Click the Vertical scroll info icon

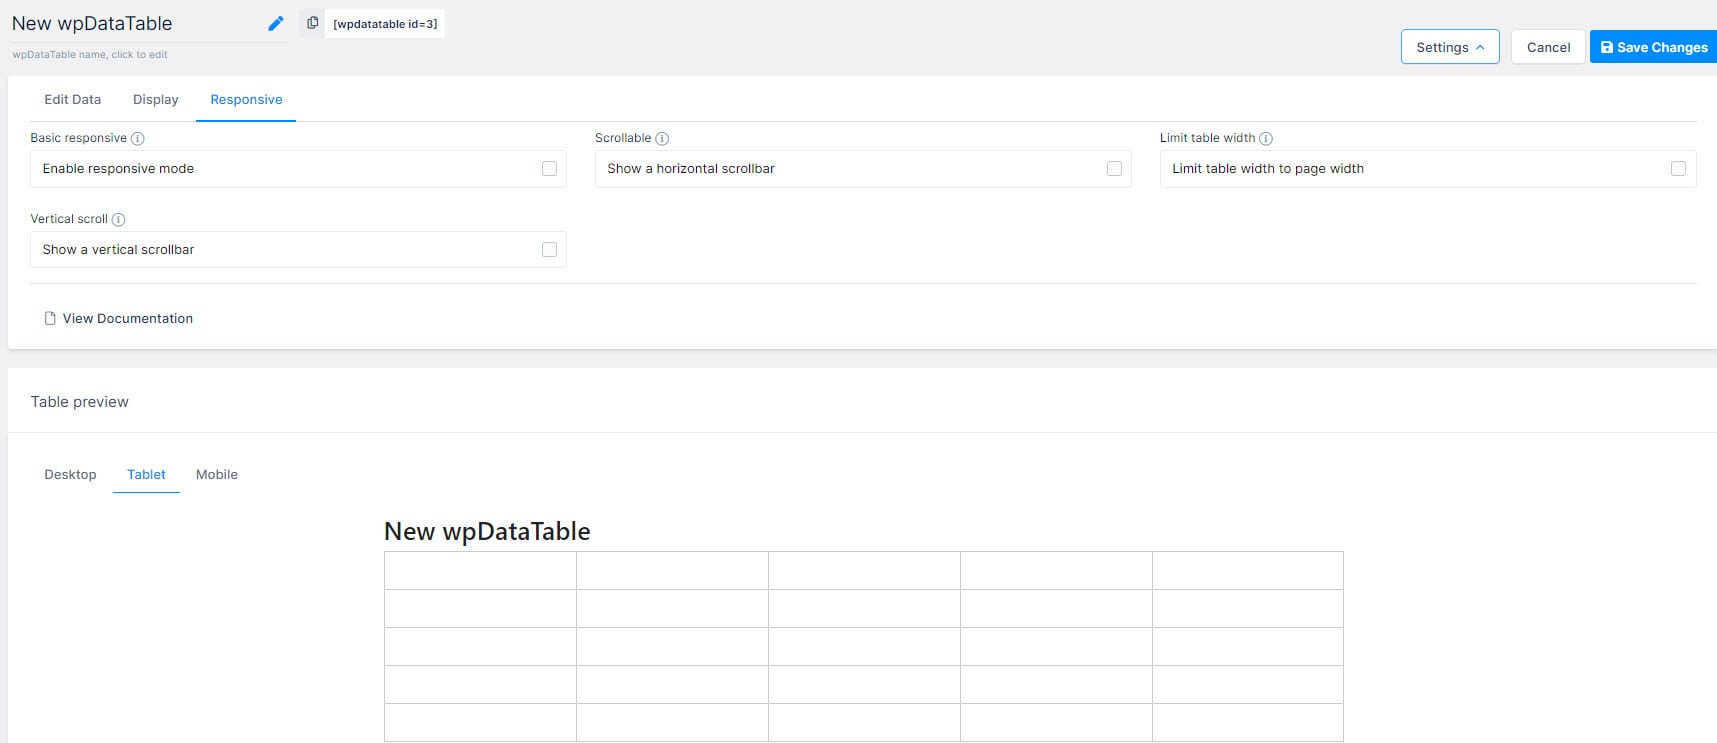118,219
